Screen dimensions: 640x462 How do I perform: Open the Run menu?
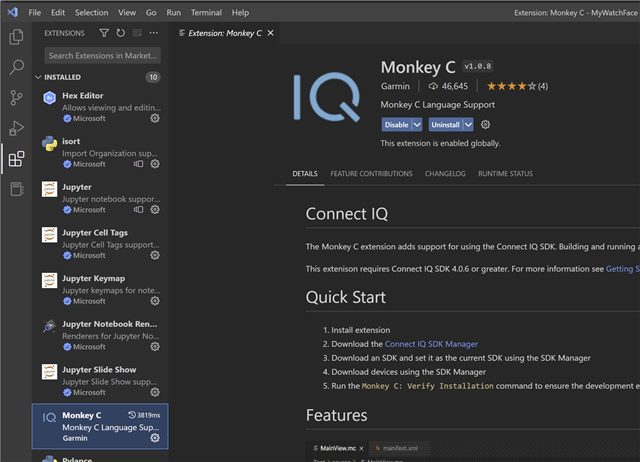coord(173,13)
